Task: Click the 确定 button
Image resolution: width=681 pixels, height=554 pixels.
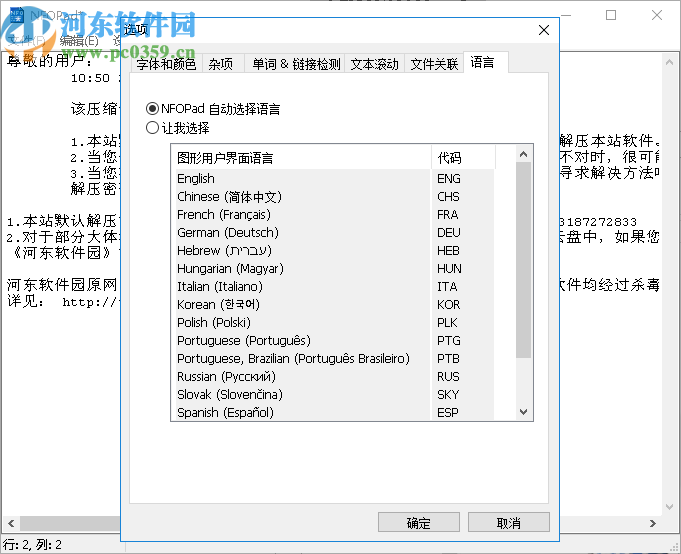Action: [x=418, y=522]
